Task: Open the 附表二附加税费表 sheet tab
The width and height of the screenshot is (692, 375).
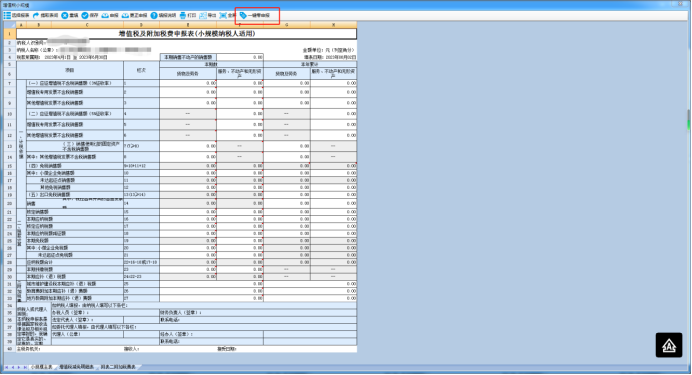Action: pyautogui.click(x=118, y=367)
